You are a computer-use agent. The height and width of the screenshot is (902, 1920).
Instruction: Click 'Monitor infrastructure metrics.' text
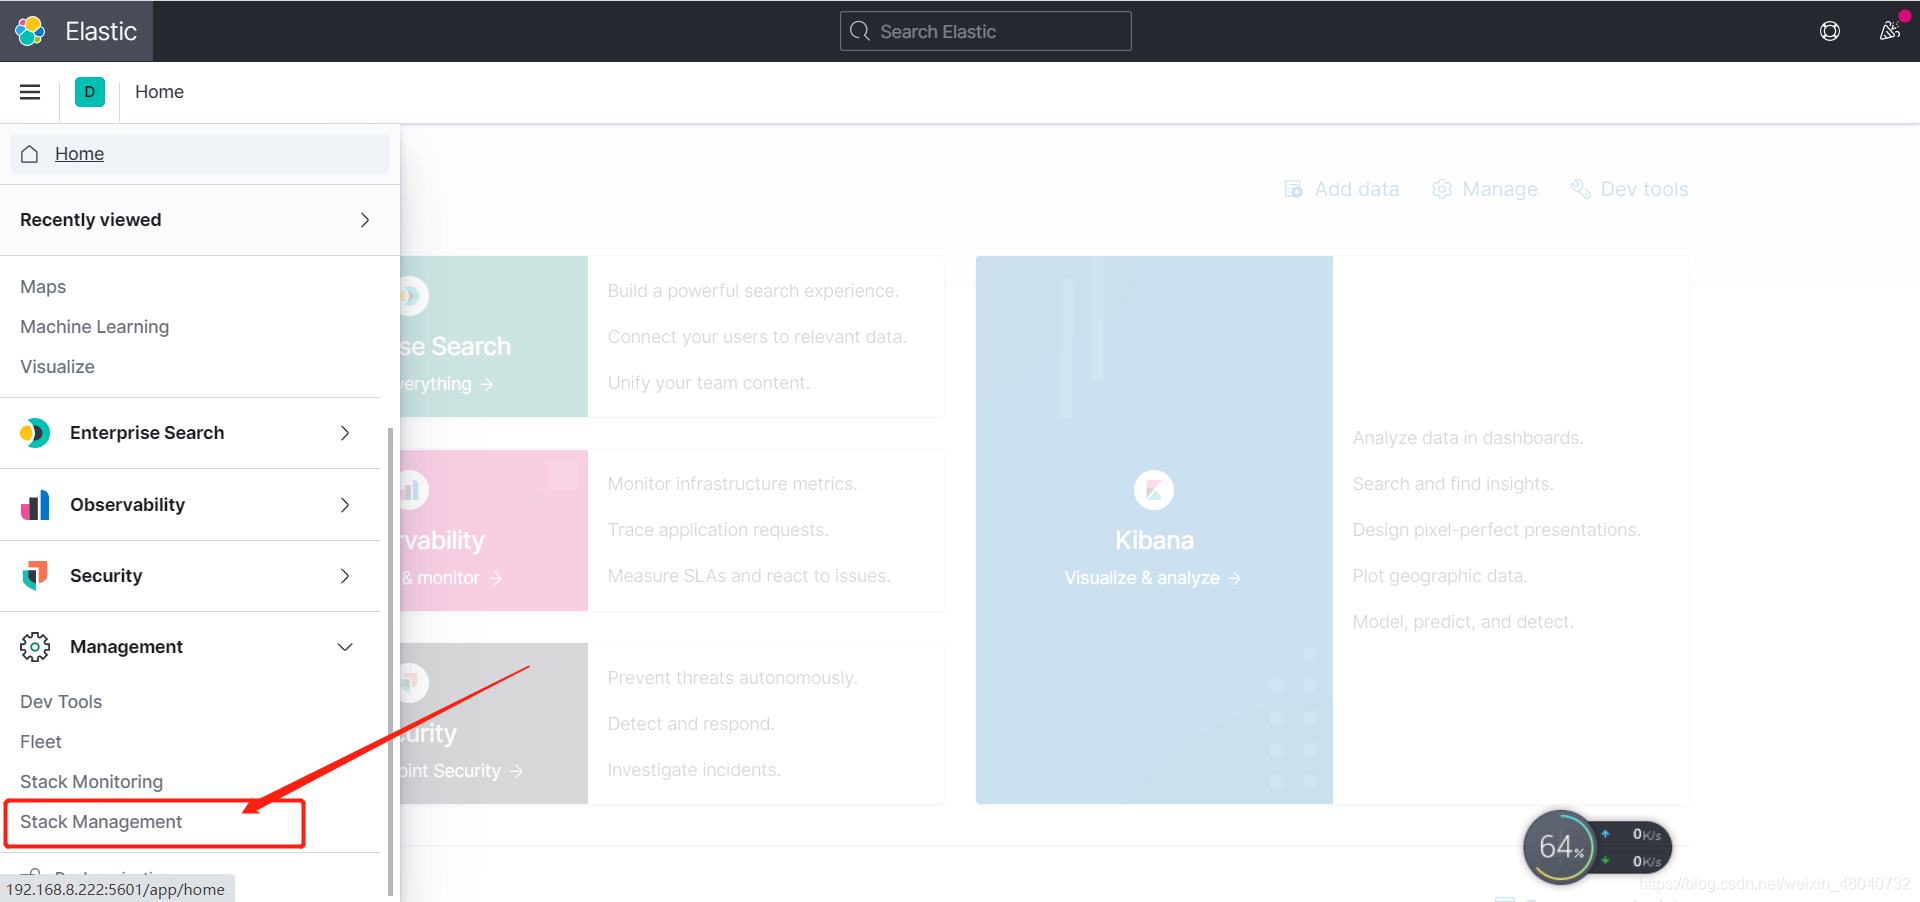coord(732,484)
